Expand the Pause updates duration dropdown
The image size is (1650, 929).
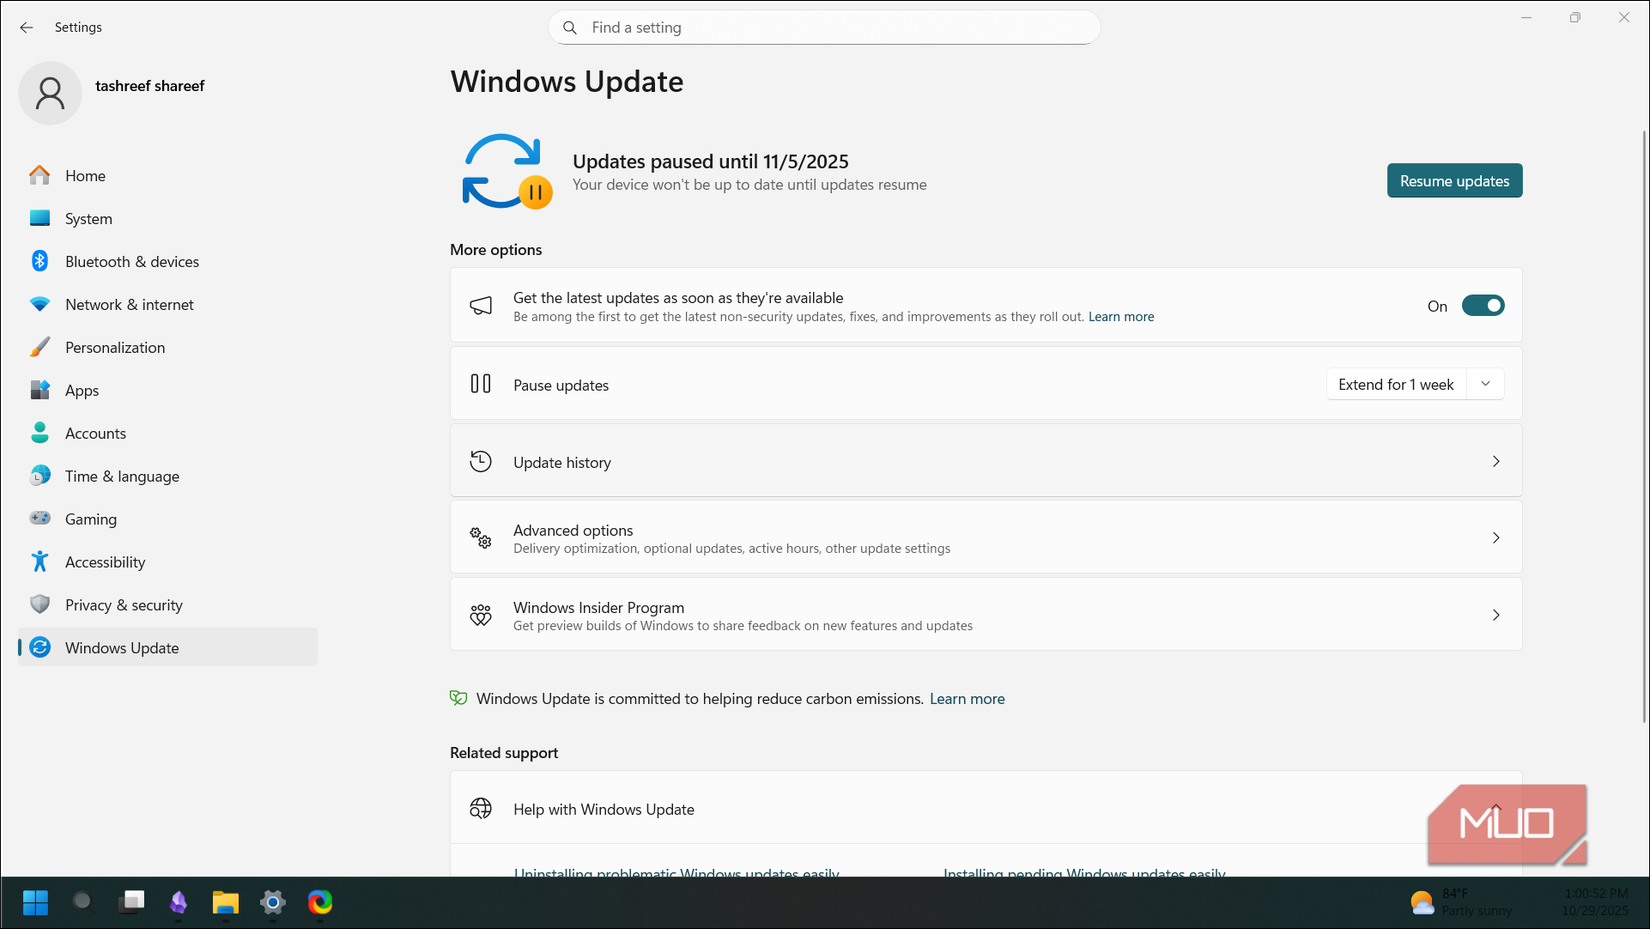1486,383
